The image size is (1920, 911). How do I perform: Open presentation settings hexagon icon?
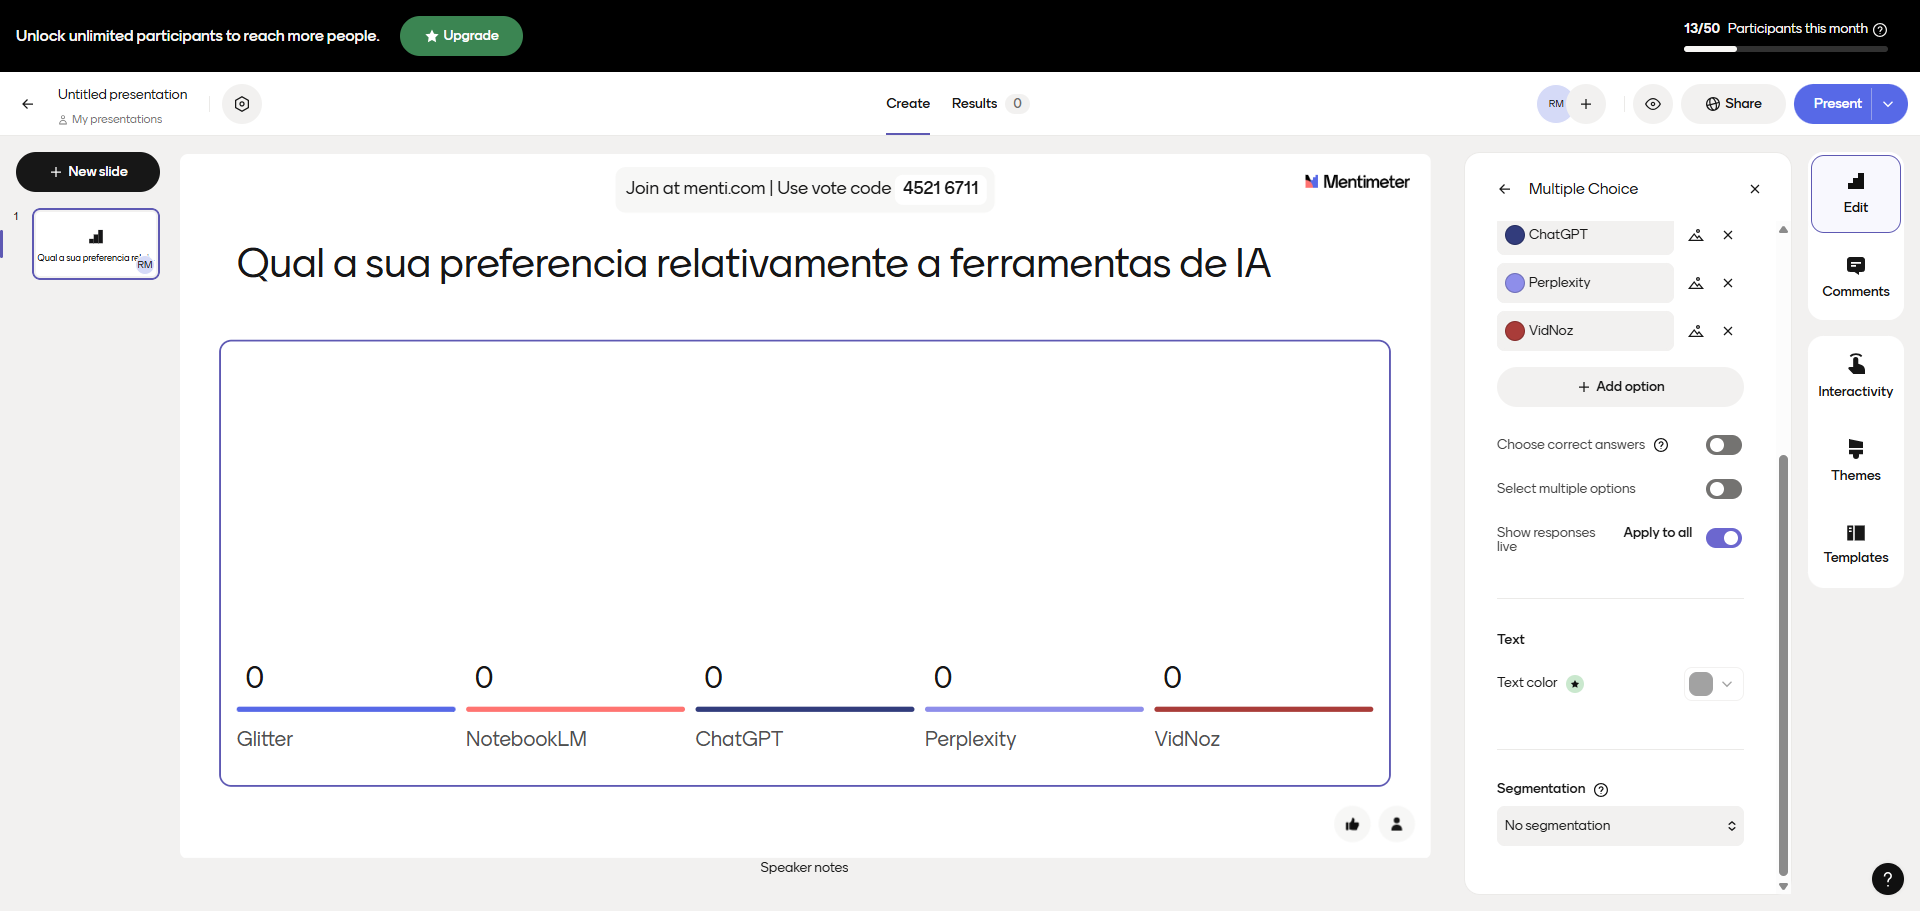(242, 104)
